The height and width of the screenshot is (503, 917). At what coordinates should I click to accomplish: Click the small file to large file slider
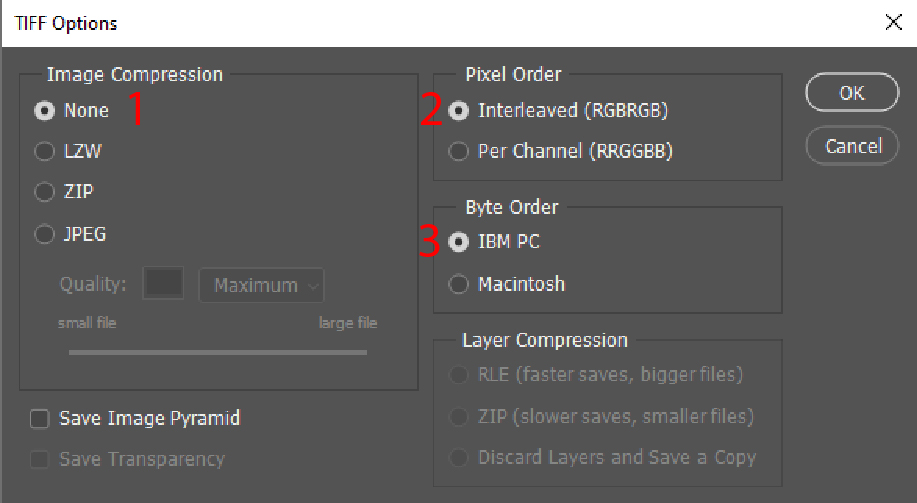(x=217, y=352)
